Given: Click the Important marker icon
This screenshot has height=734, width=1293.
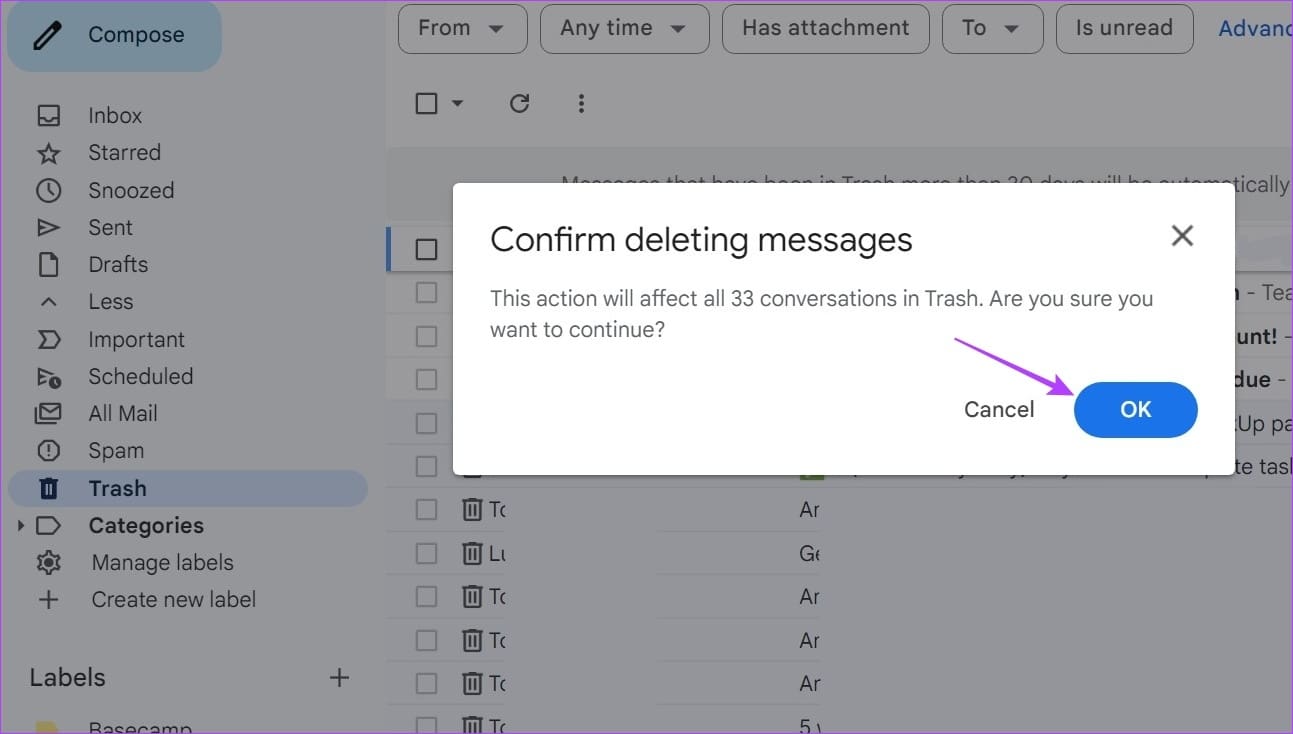Looking at the screenshot, I should pos(48,339).
